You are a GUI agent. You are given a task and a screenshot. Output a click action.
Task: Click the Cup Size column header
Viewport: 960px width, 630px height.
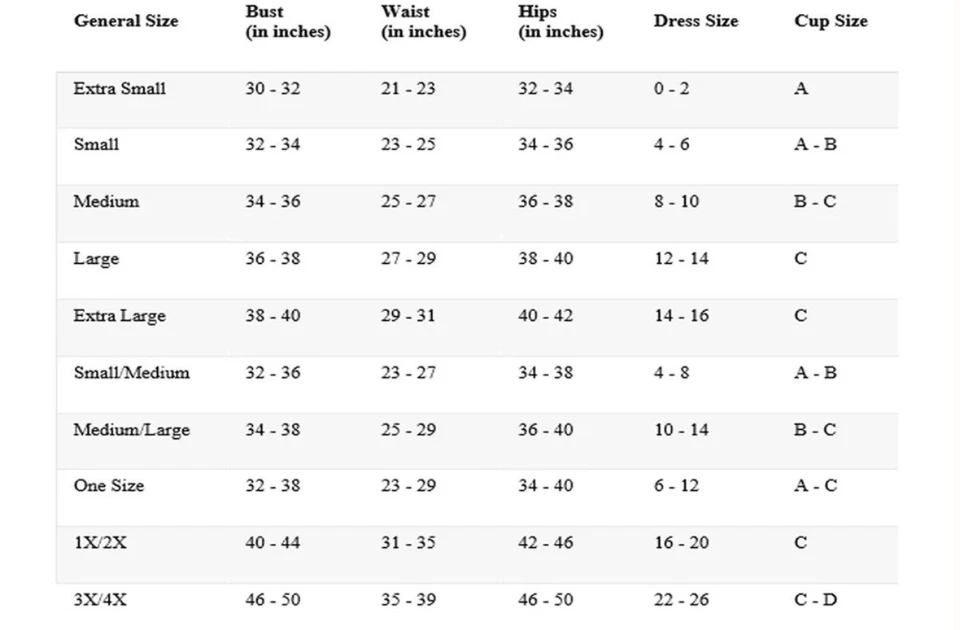pyautogui.click(x=831, y=21)
